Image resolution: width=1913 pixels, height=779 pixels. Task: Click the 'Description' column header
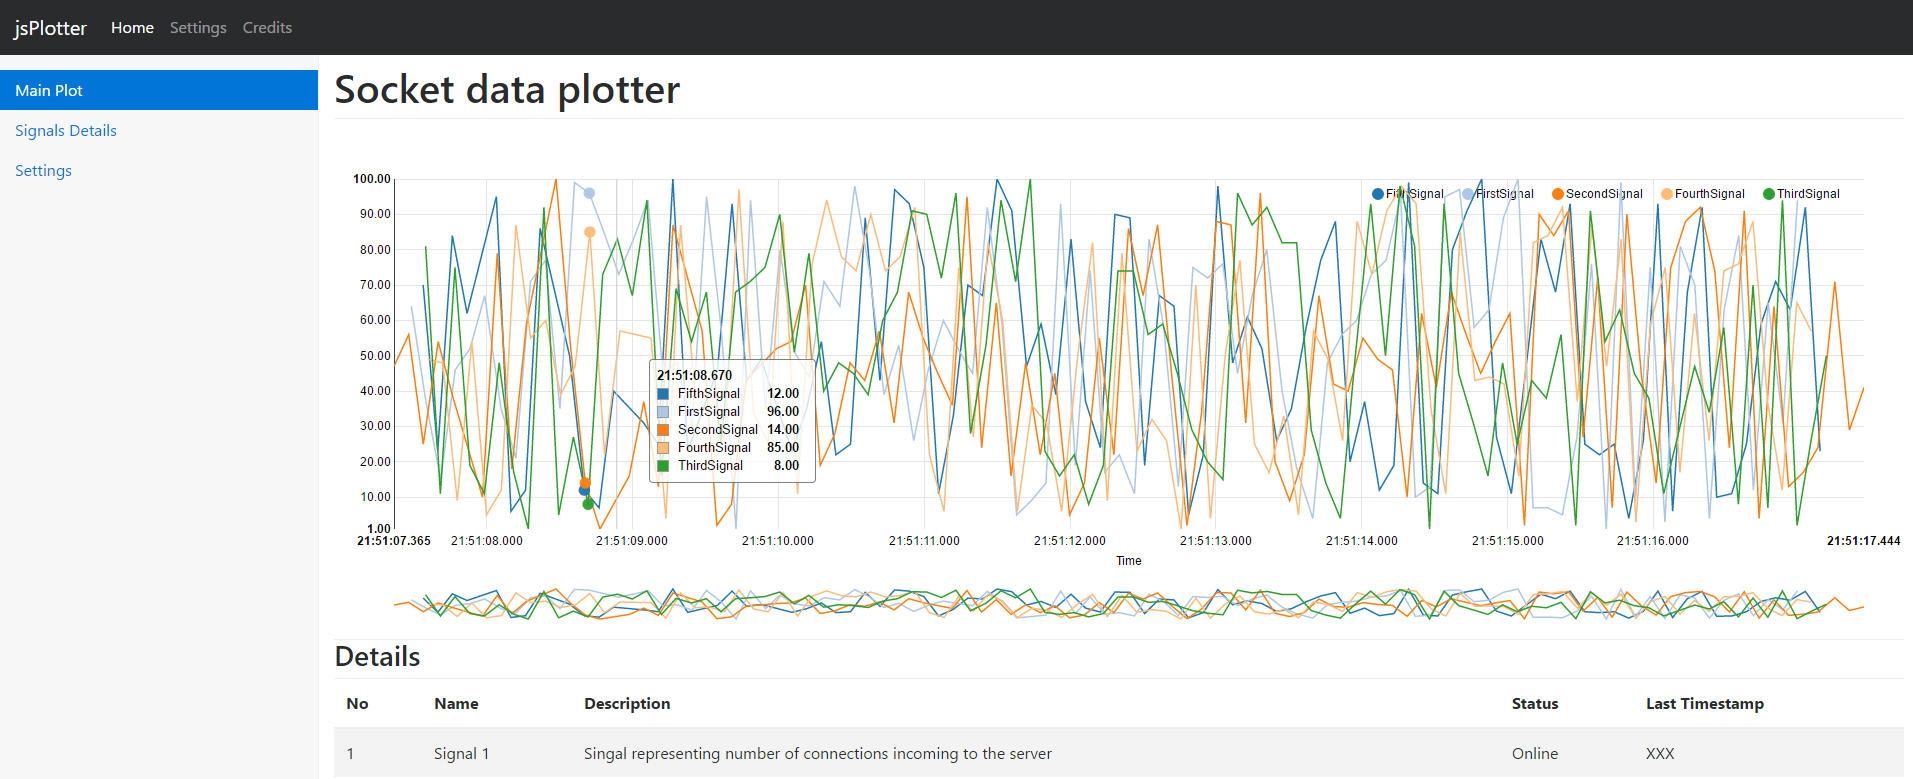(x=627, y=703)
